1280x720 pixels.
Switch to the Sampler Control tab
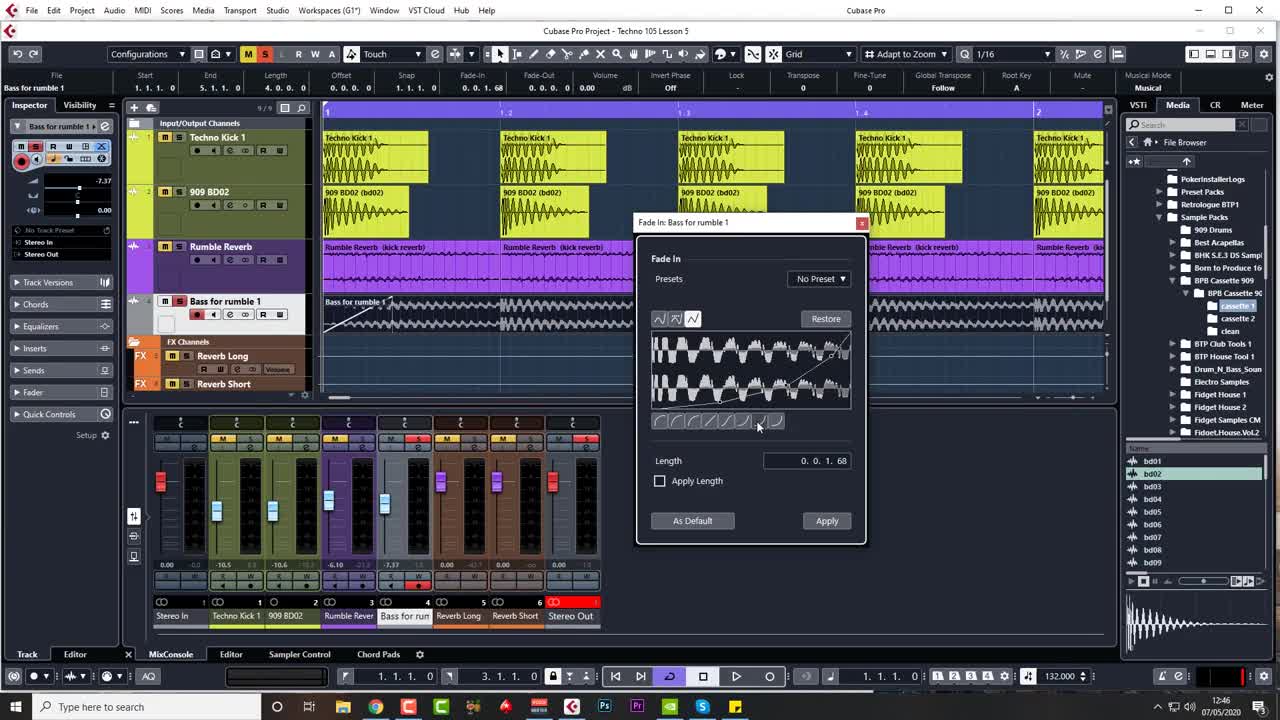[x=299, y=654]
